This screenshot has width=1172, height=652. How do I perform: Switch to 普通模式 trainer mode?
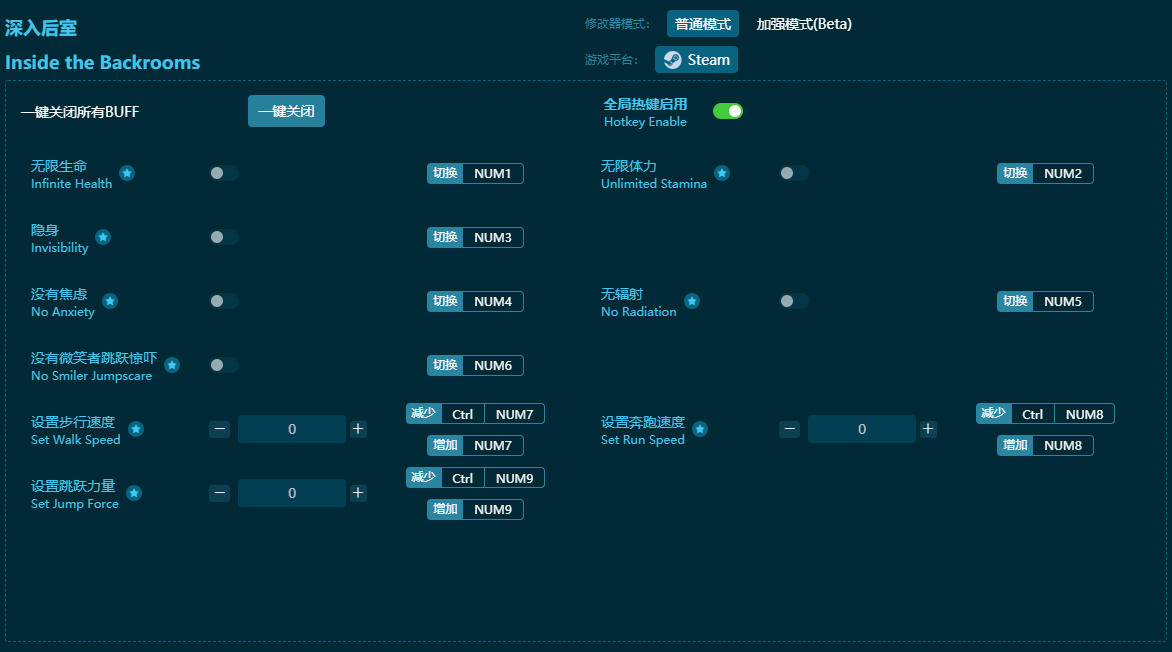click(702, 24)
